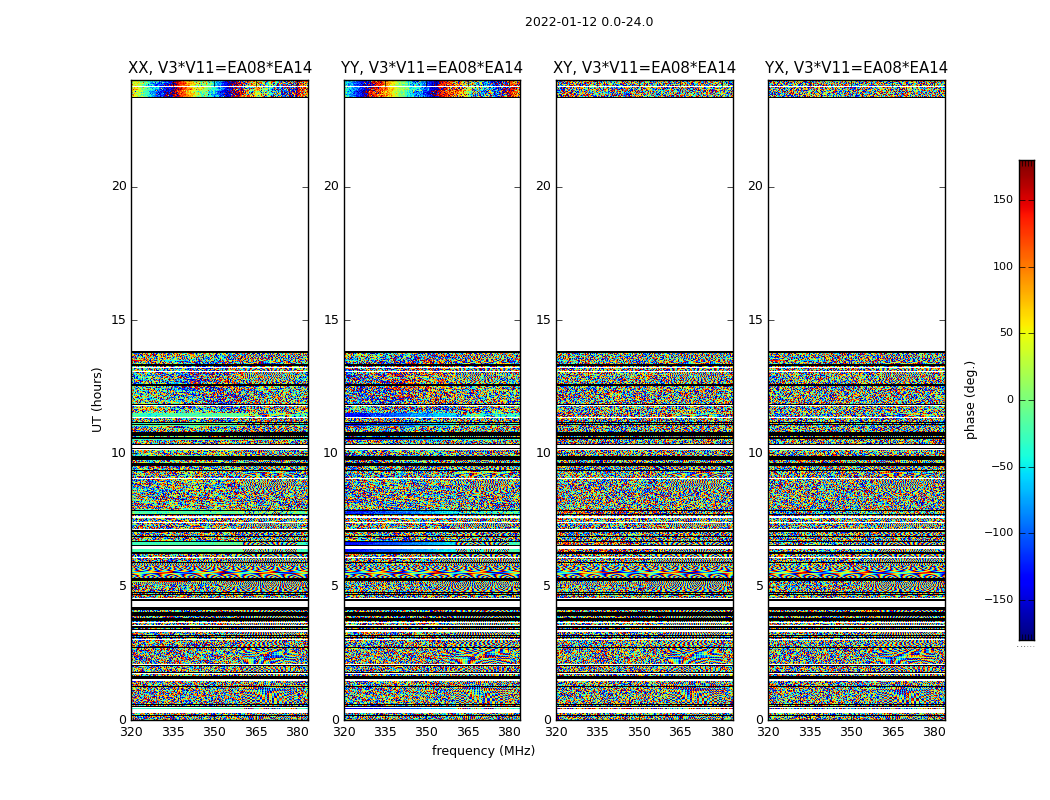The width and height of the screenshot is (1050, 800).
Task: Click the phase colorbar gradient strip
Action: (x=1026, y=400)
